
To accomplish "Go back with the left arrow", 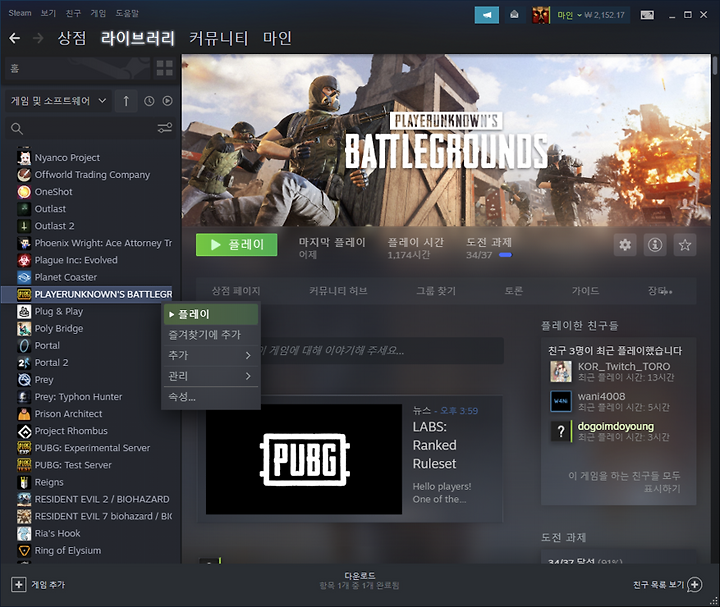I will pos(15,38).
